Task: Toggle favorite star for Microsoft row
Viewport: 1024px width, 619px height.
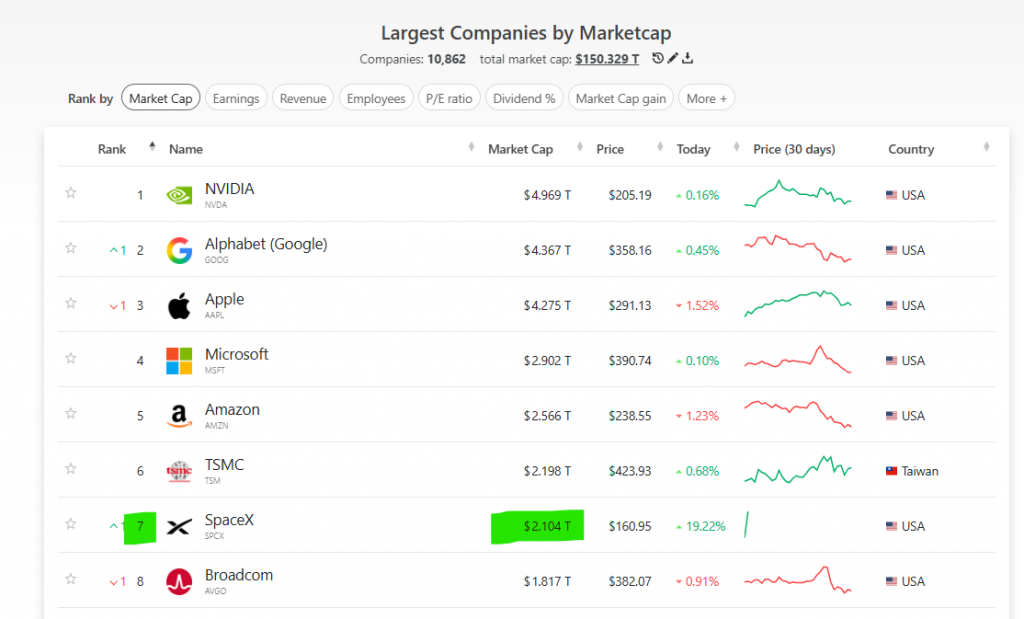Action: (71, 358)
